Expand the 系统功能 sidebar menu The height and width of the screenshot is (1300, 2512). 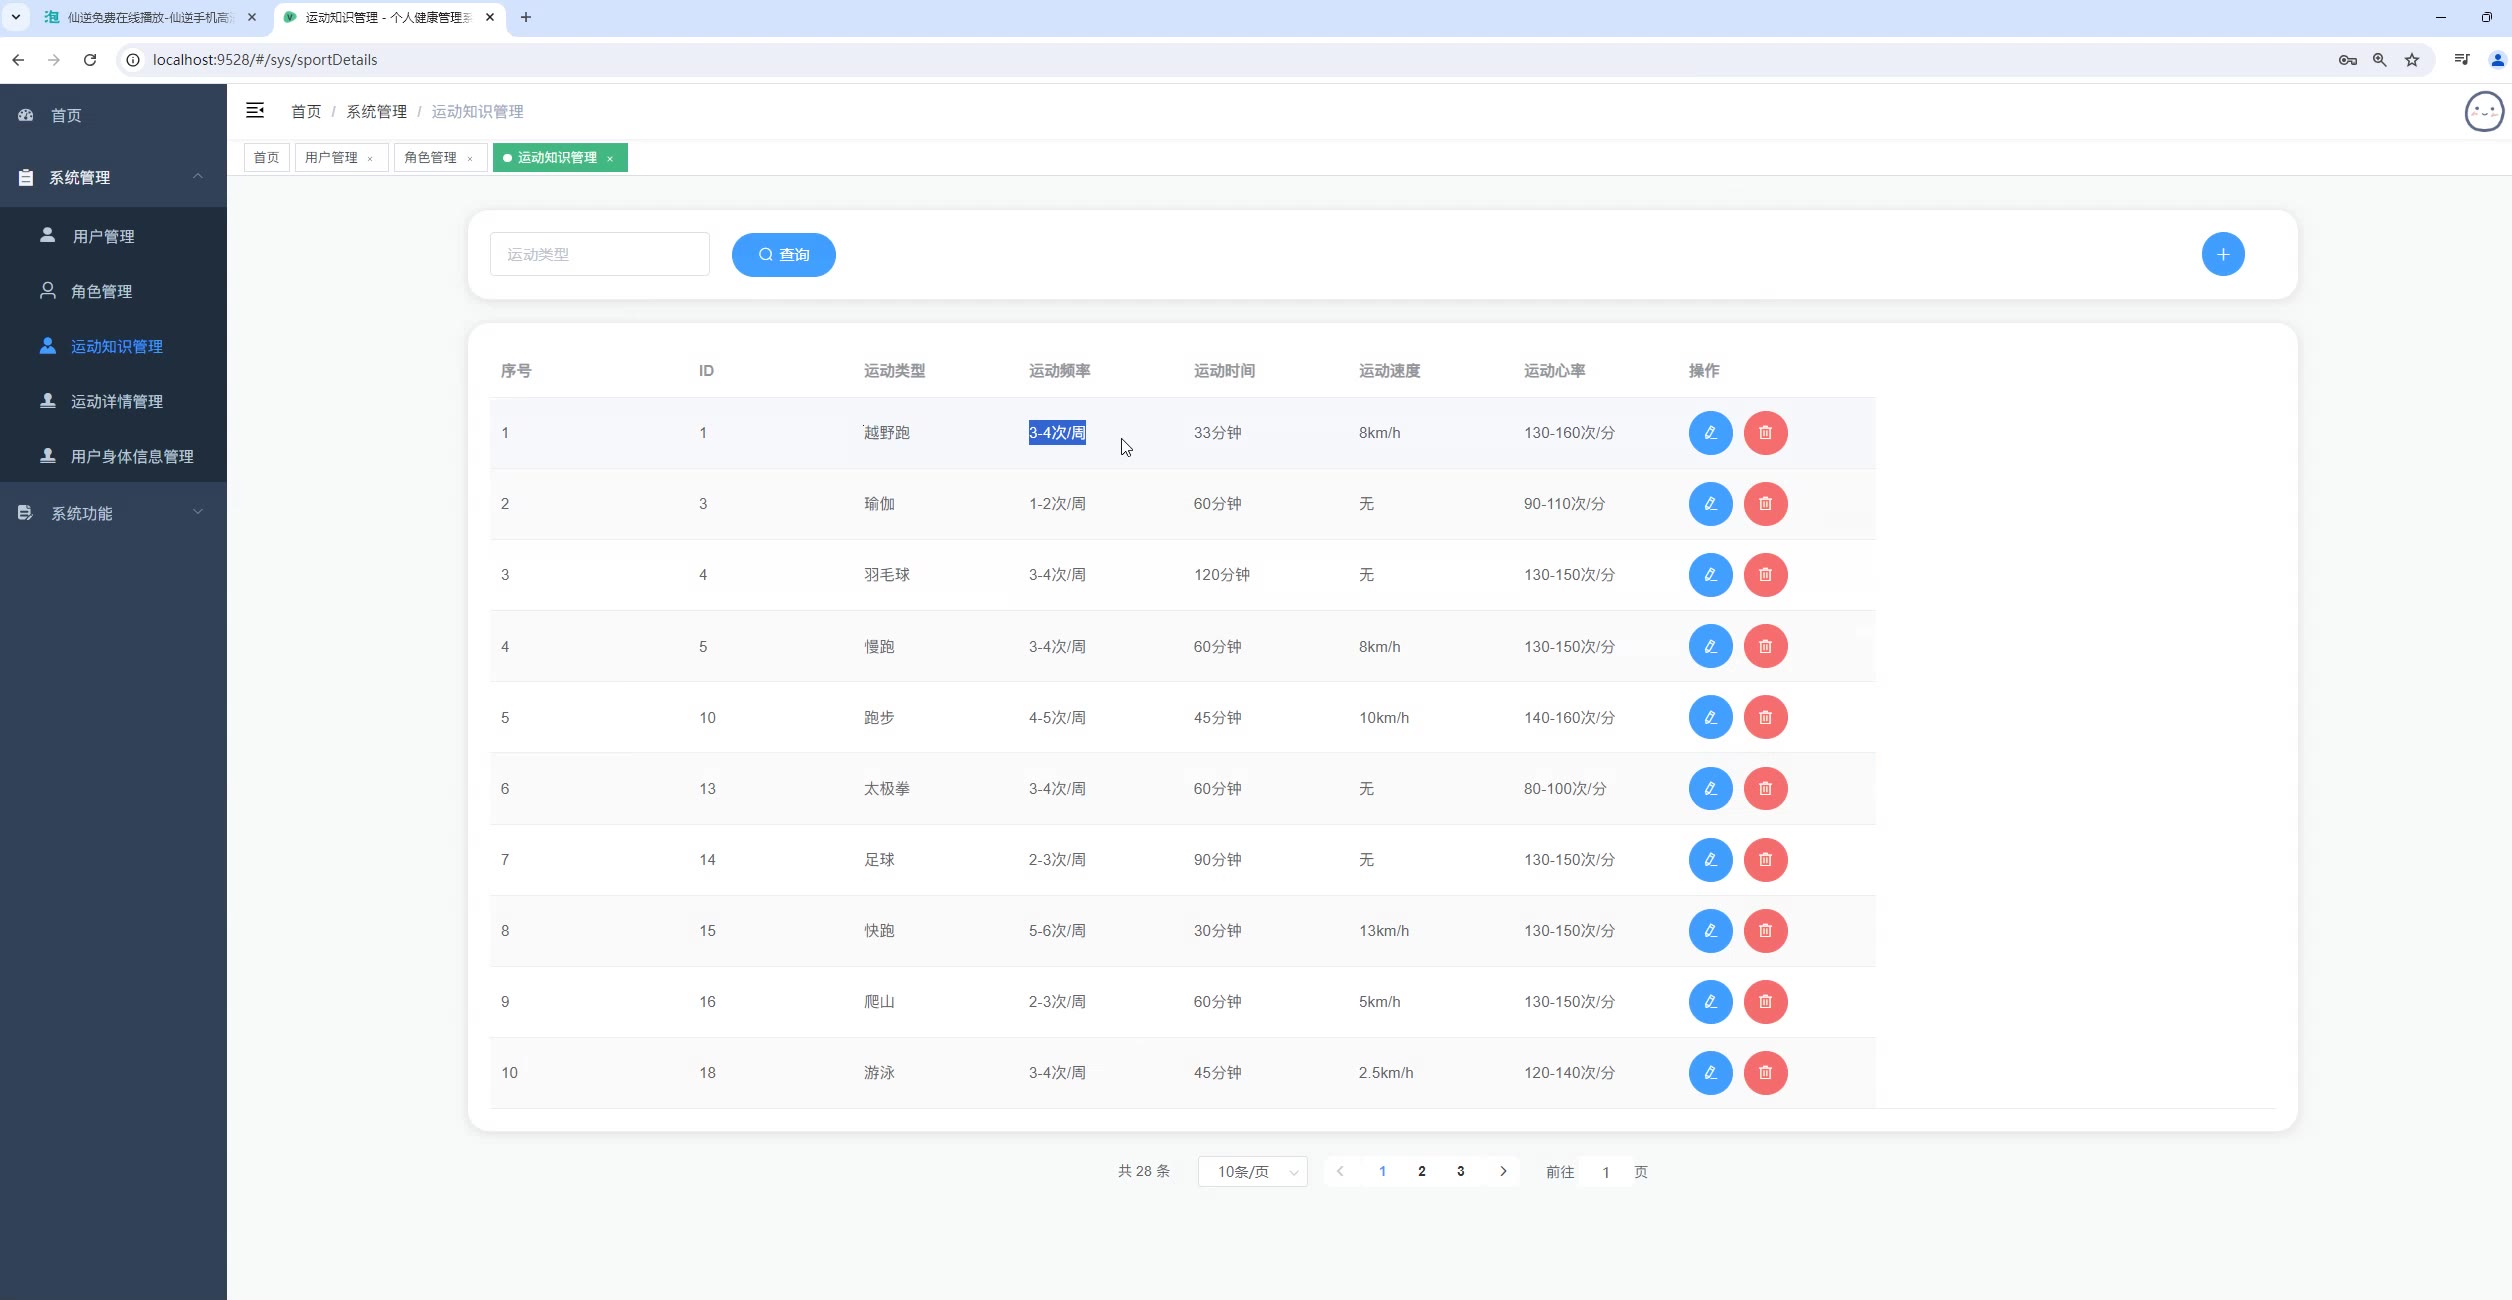pos(112,513)
